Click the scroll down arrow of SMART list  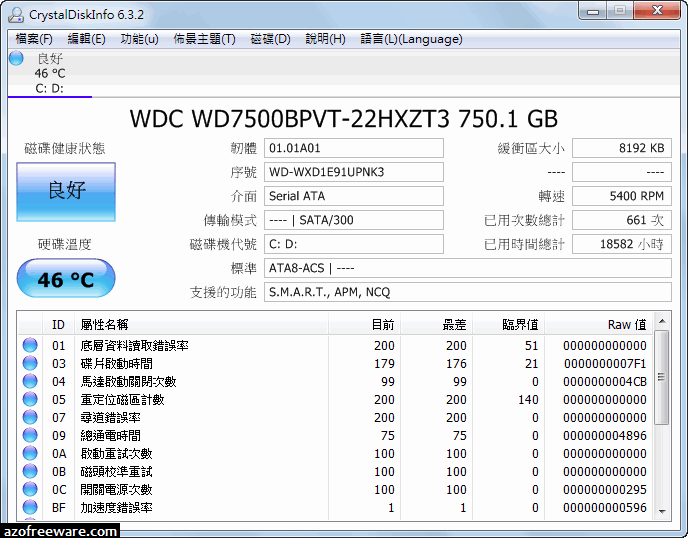tap(662, 512)
